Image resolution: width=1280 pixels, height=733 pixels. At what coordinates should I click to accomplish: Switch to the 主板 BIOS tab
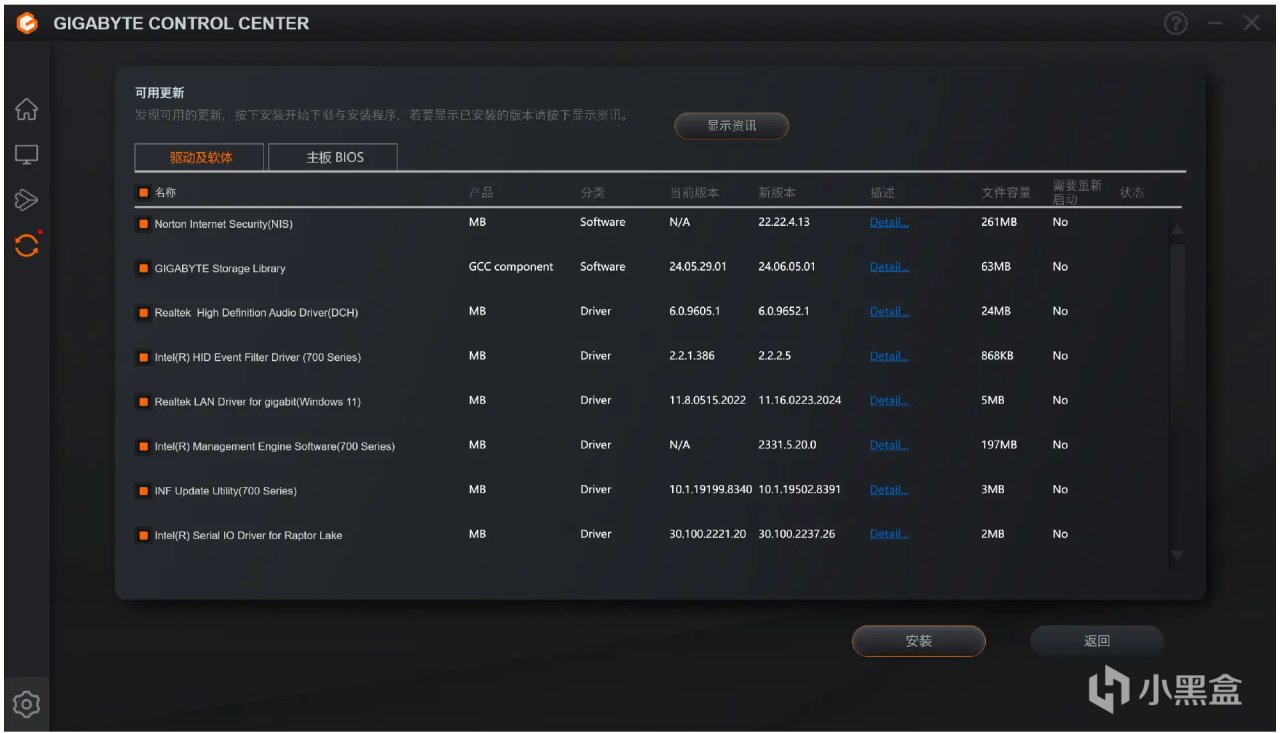pos(334,157)
